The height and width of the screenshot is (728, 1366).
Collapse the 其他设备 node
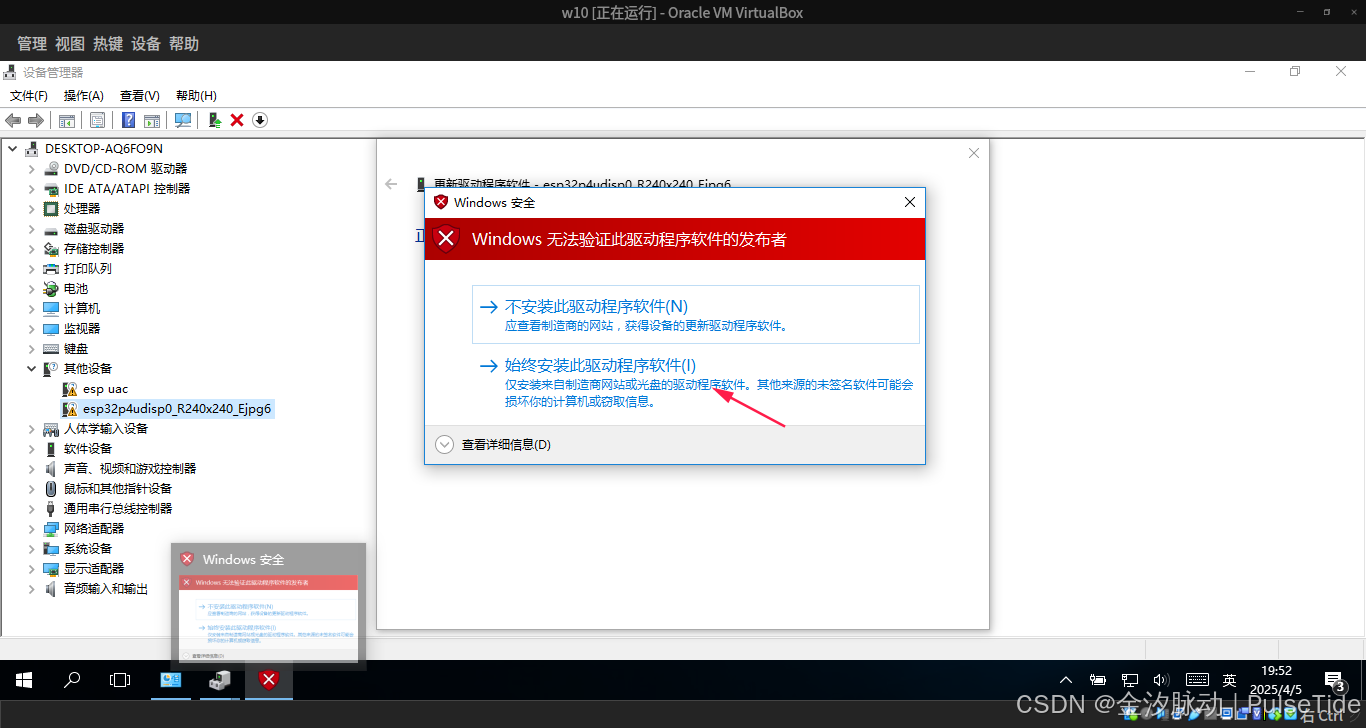pyautogui.click(x=32, y=368)
